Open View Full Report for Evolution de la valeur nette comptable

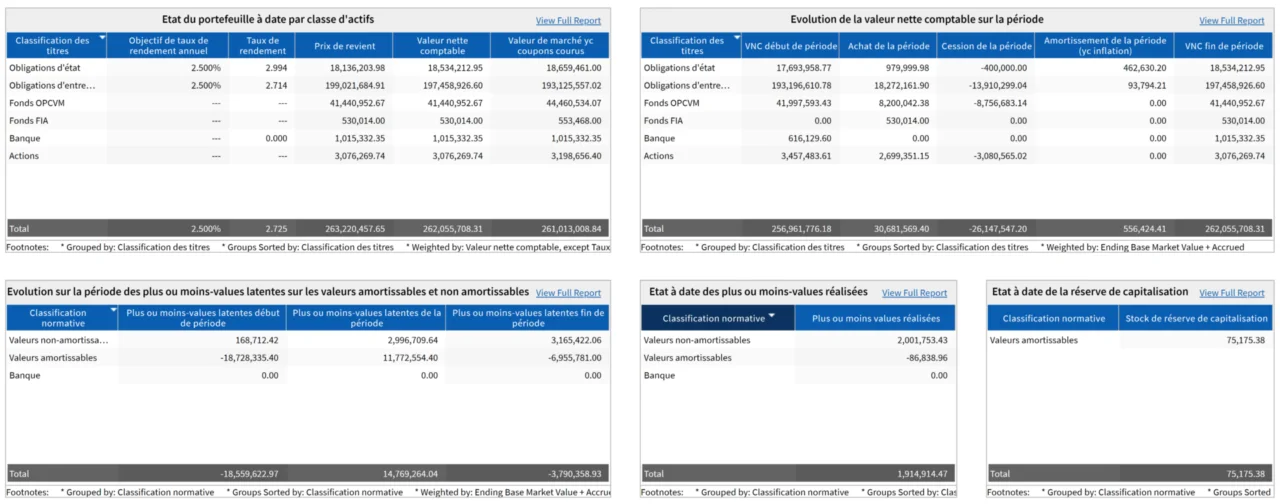point(1231,20)
